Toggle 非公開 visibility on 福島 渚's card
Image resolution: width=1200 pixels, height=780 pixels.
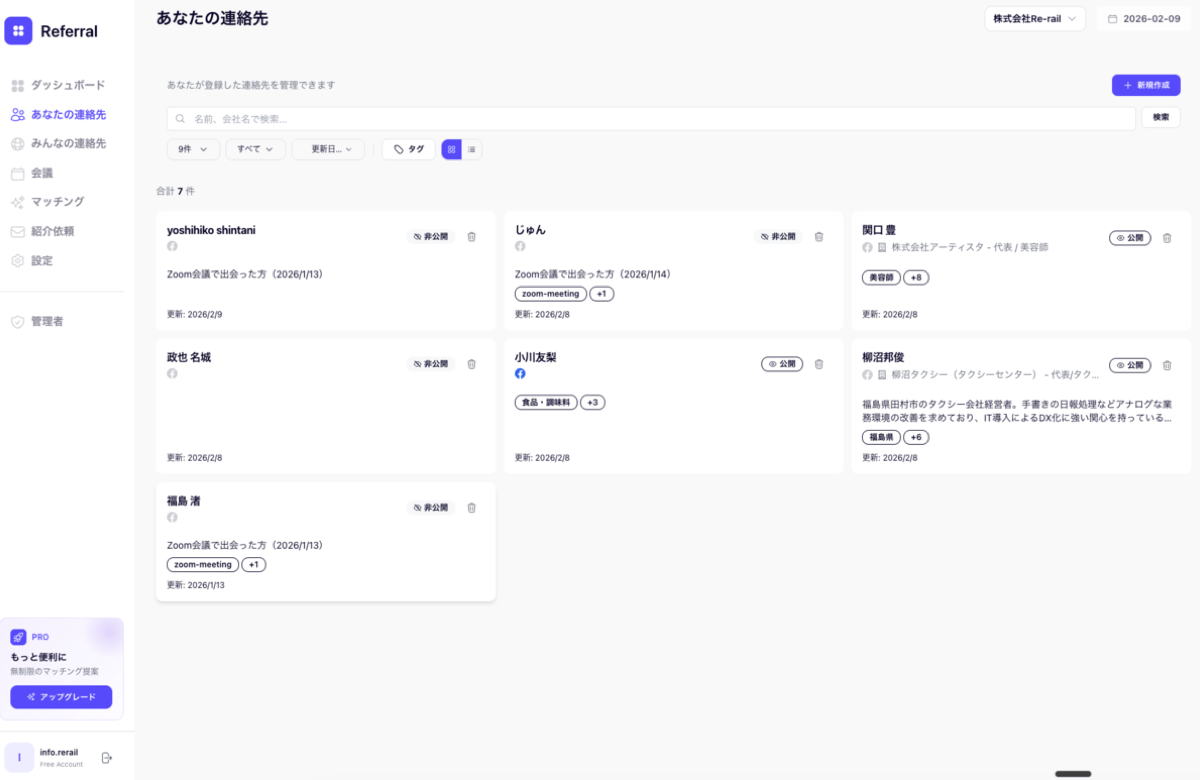point(431,507)
